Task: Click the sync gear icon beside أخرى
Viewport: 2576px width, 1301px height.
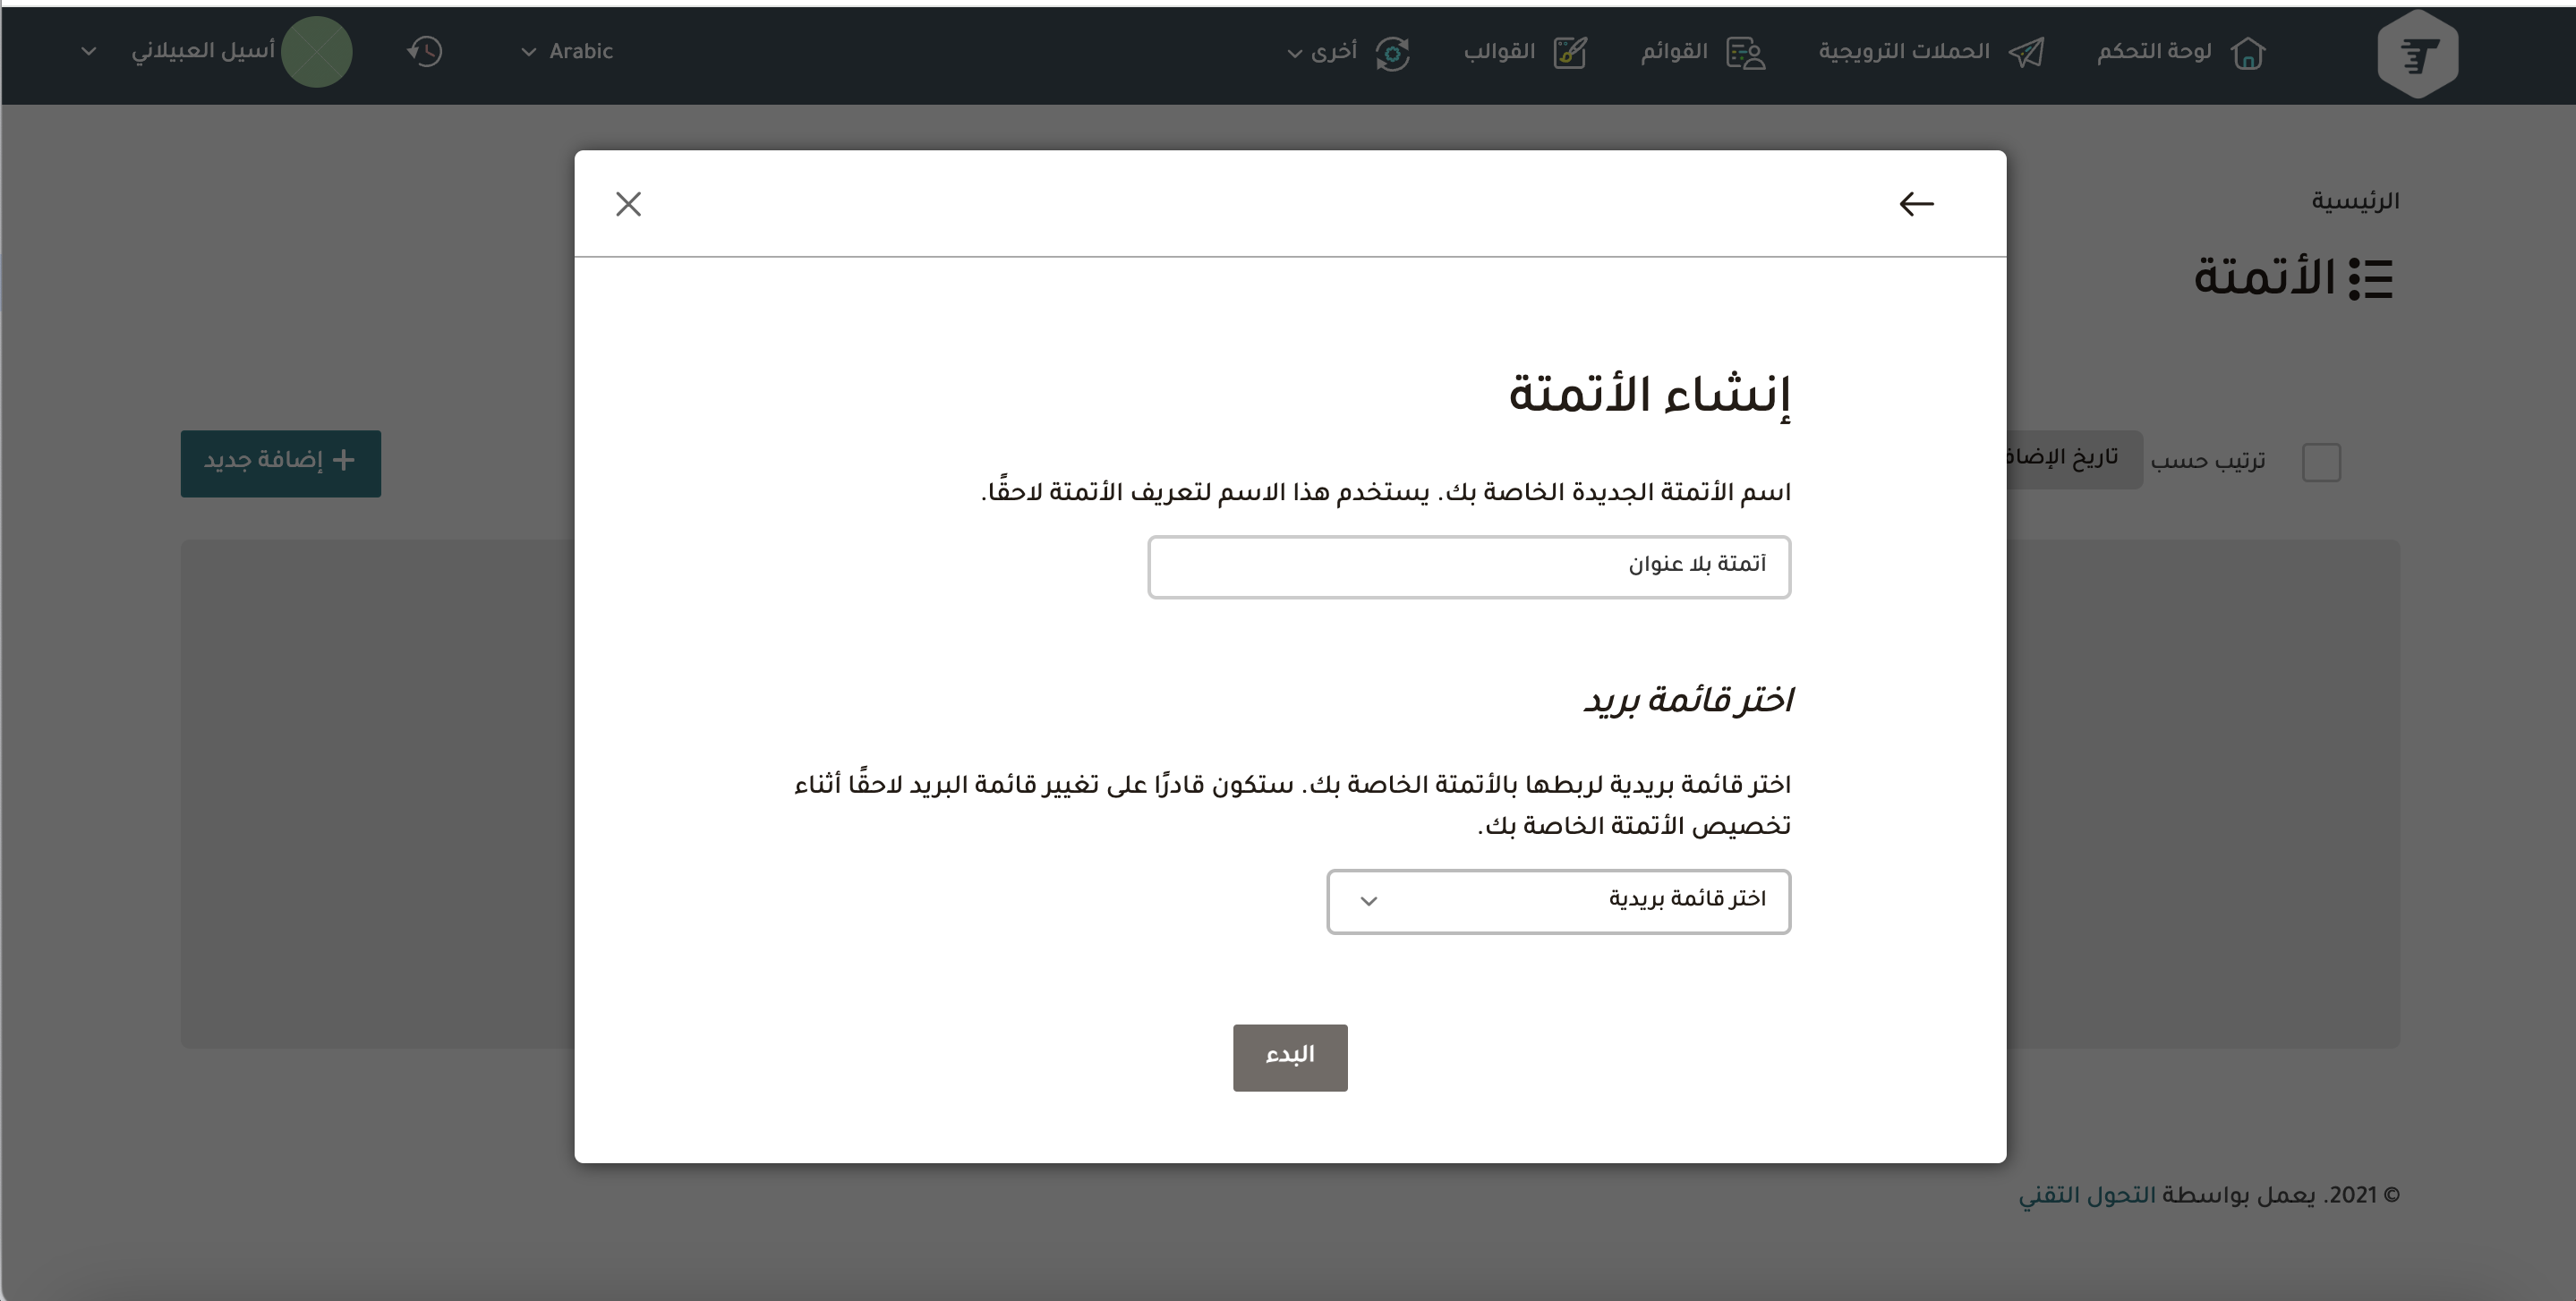Action: (1392, 53)
